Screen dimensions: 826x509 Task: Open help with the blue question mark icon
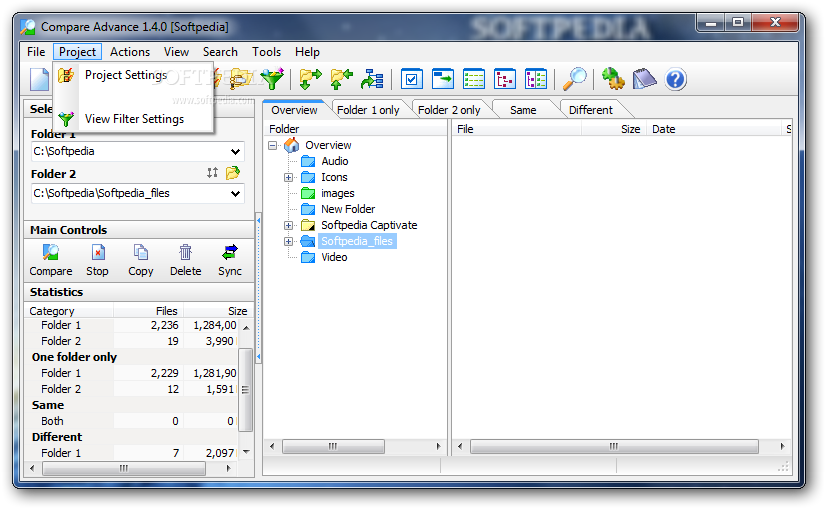pyautogui.click(x=675, y=80)
